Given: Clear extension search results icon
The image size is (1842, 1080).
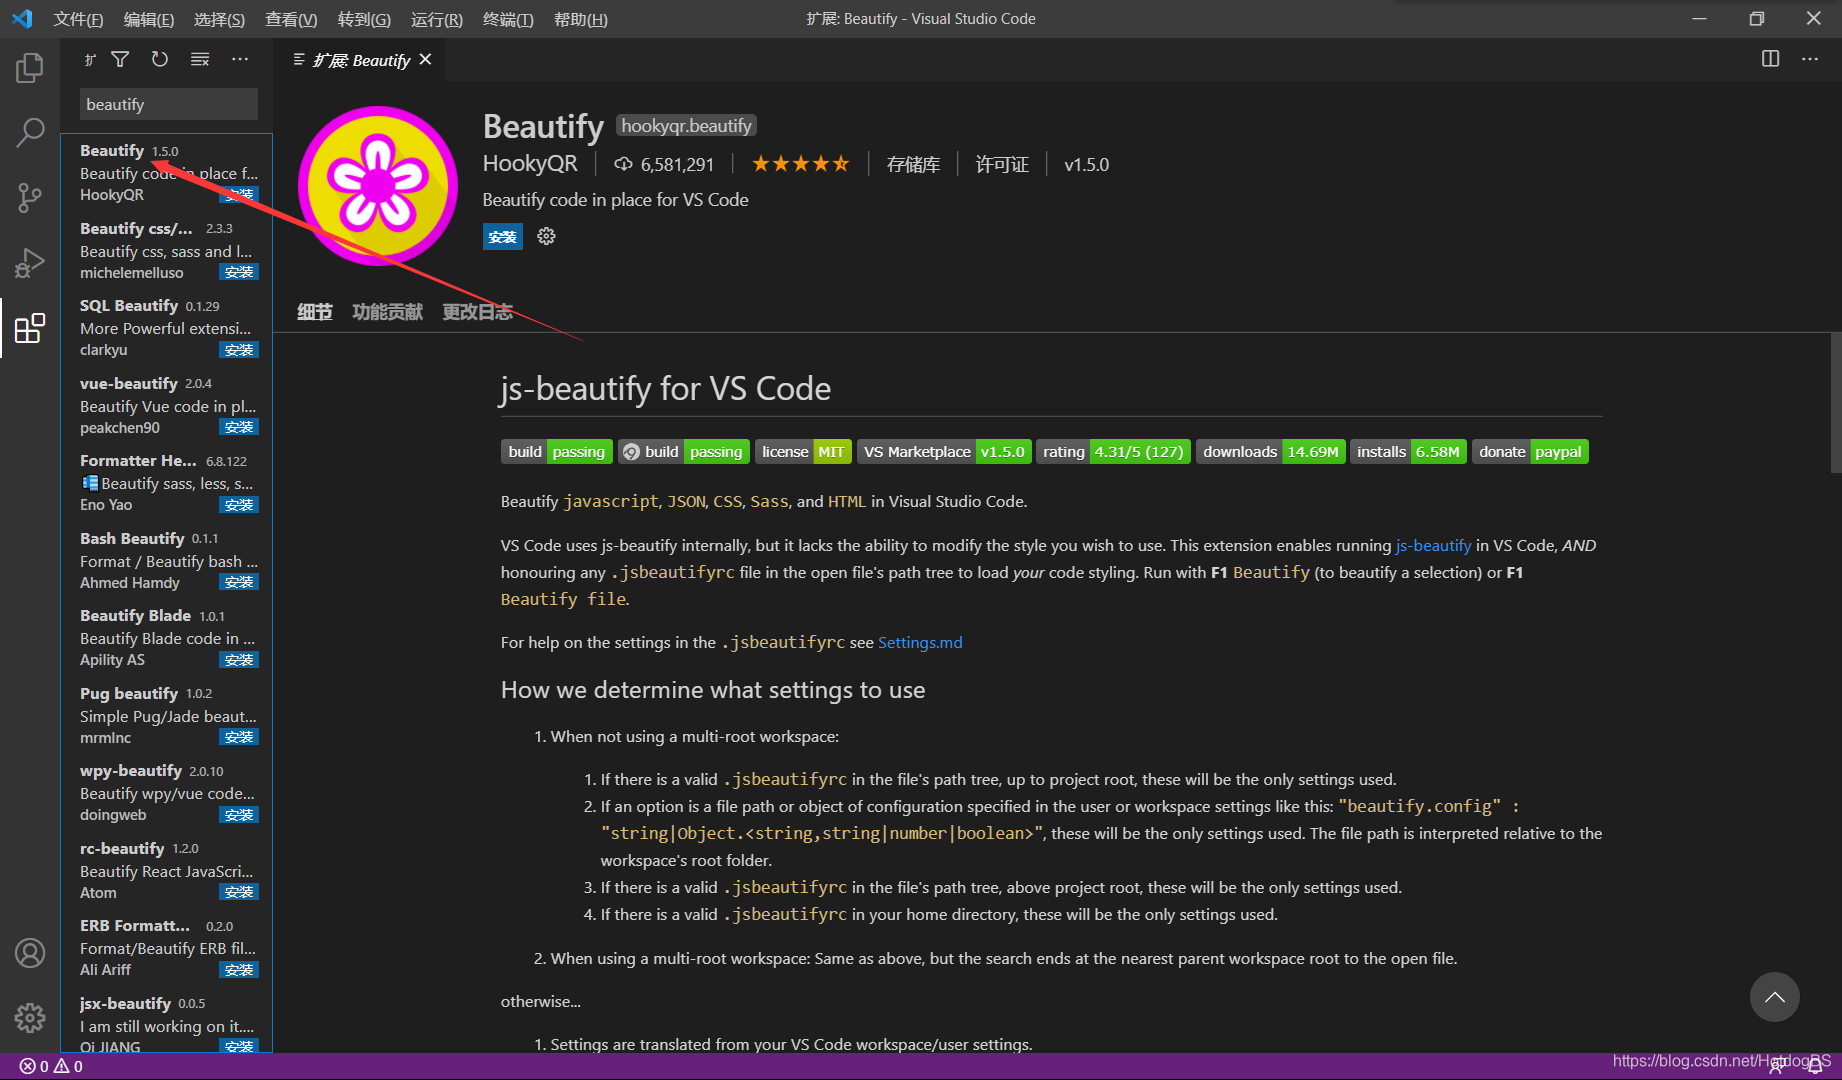Looking at the screenshot, I should tap(200, 59).
